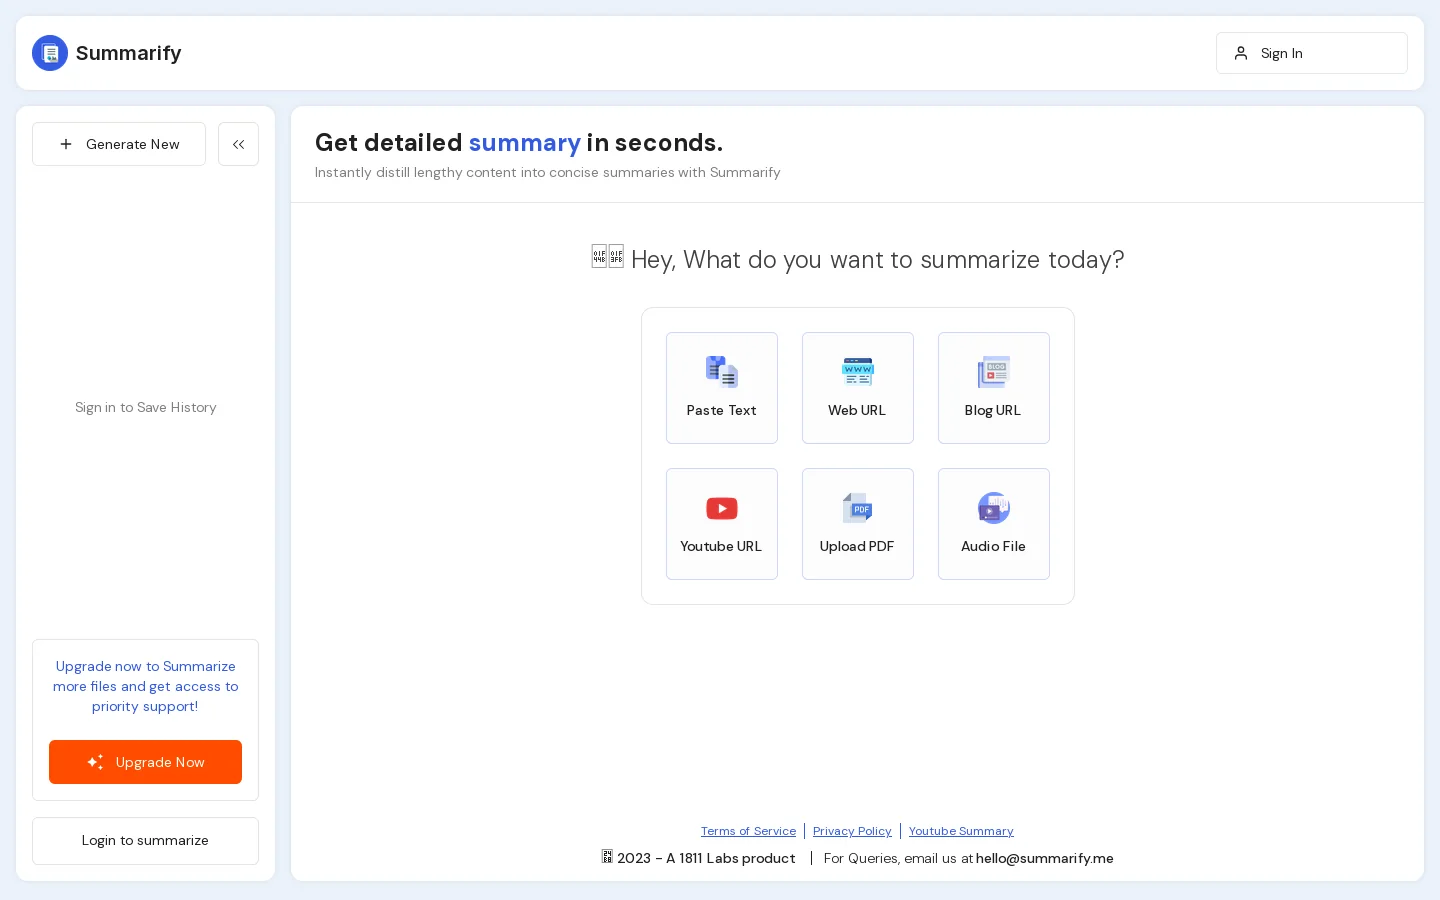Screen dimensions: 1440x900
Task: Choose the Youtube URL option
Action: click(x=722, y=524)
